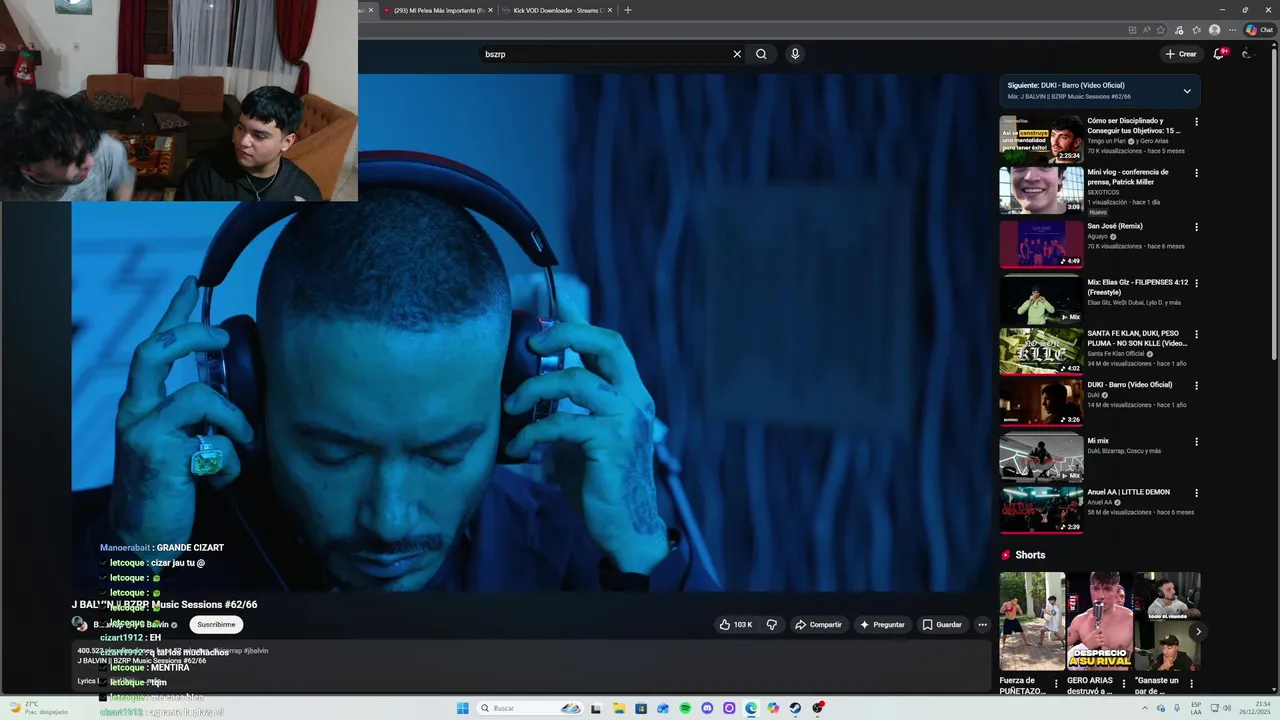Open Windows Start menu
The height and width of the screenshot is (720, 1280).
point(463,708)
